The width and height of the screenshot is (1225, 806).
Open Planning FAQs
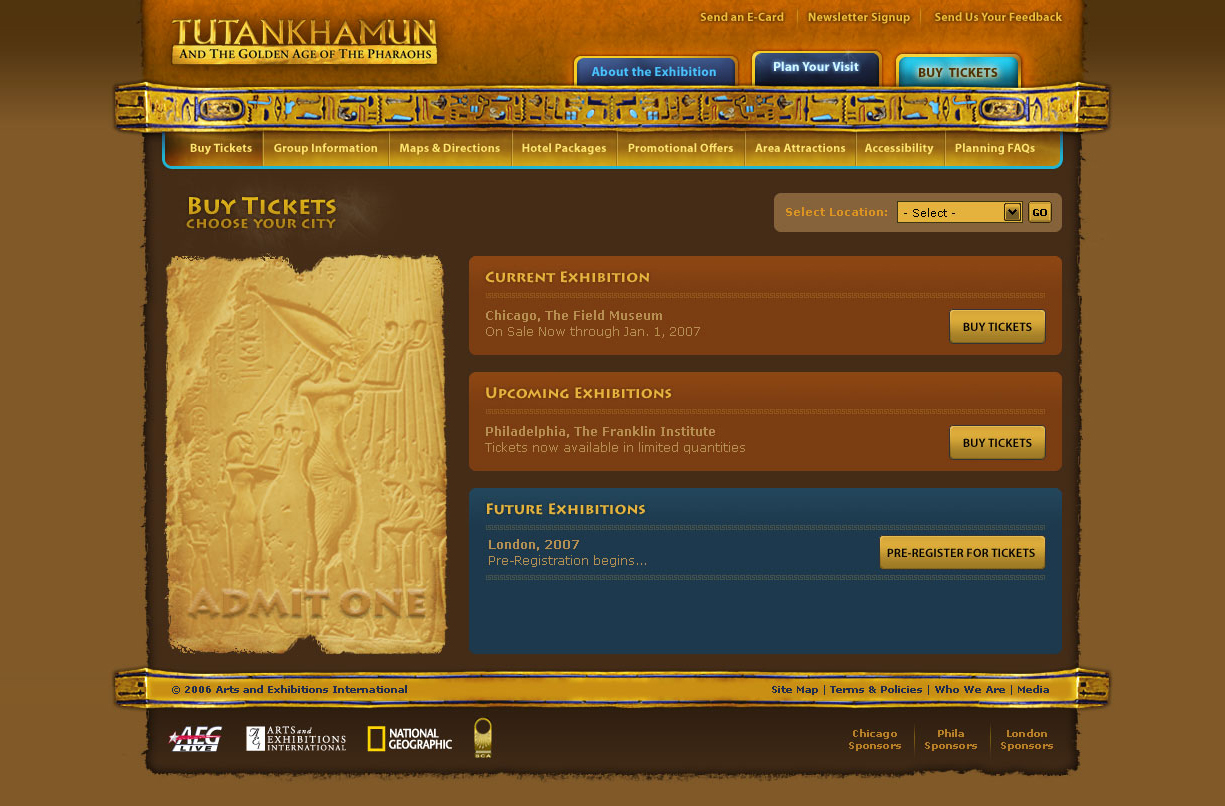[x=995, y=148]
